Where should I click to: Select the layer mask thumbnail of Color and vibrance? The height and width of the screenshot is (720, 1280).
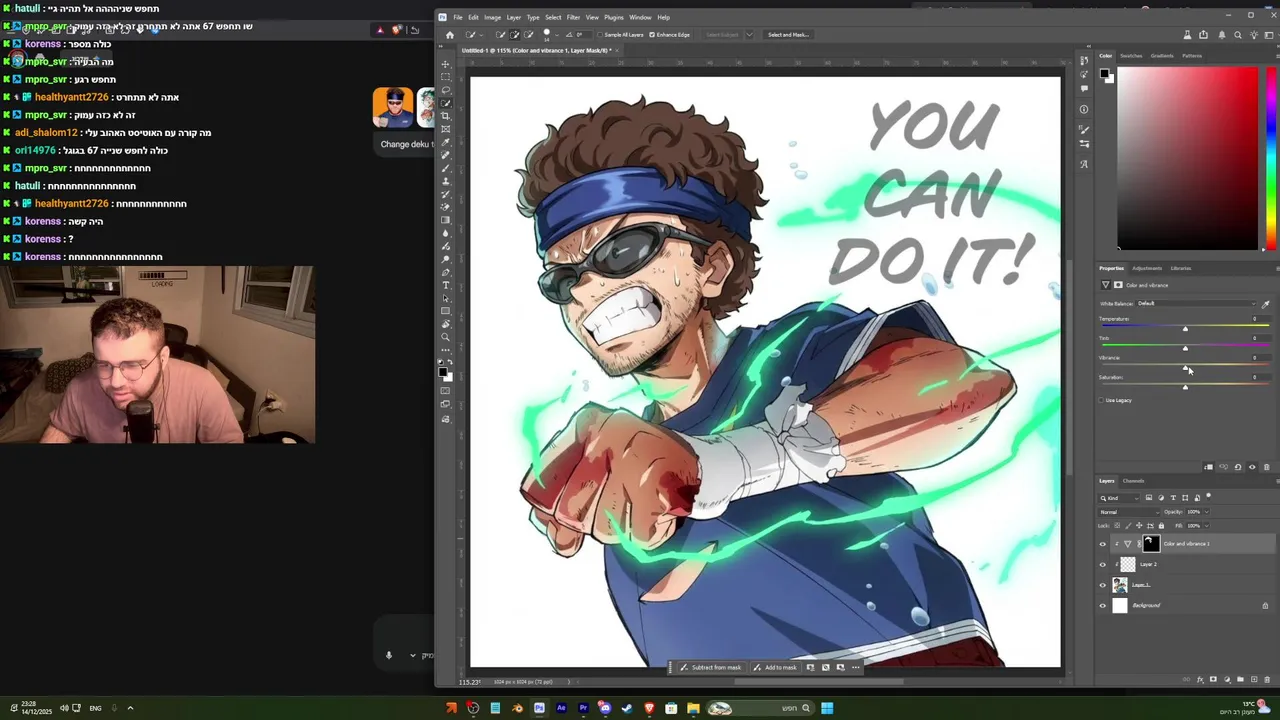[1150, 544]
